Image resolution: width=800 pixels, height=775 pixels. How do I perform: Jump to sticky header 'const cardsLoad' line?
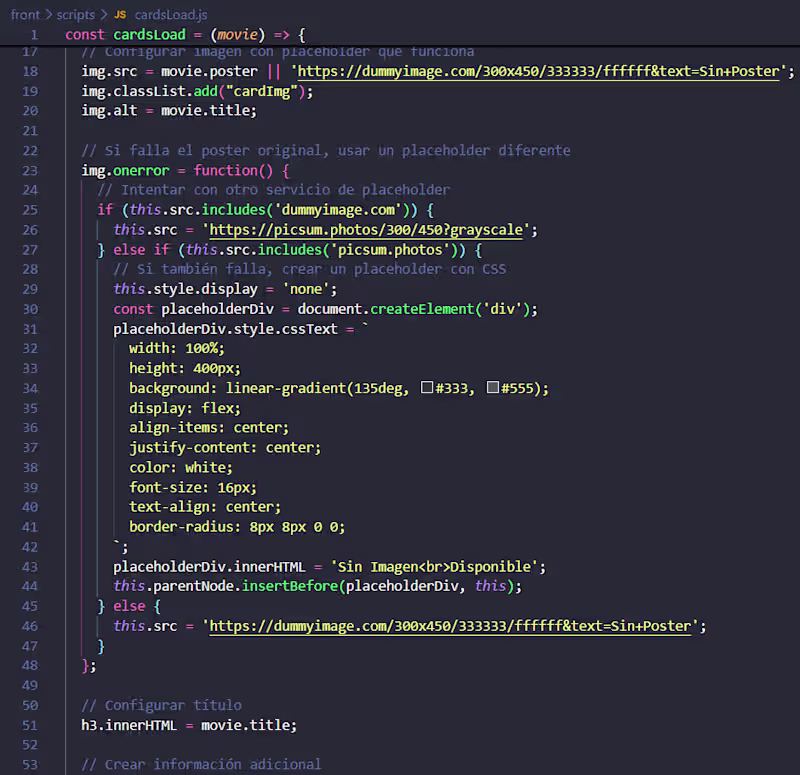185,35
